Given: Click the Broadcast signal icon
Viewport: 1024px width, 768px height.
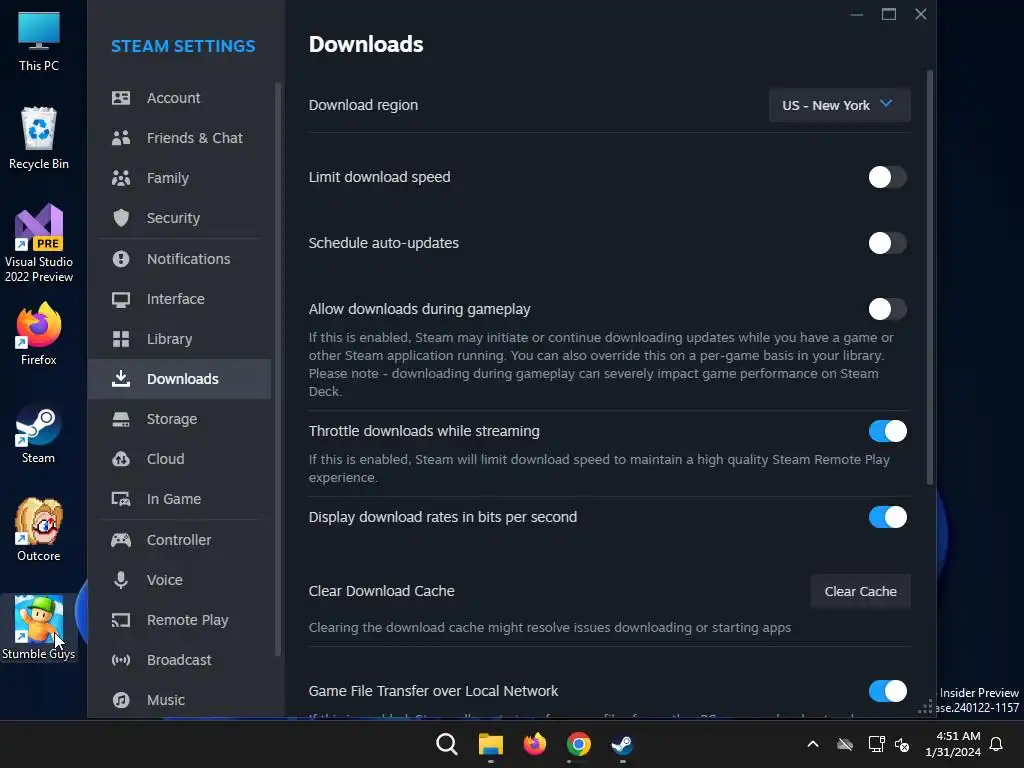Looking at the screenshot, I should (x=121, y=660).
